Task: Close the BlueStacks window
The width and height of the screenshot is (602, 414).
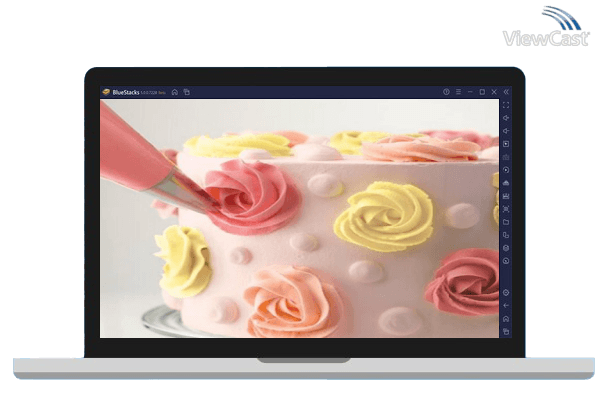Action: tap(494, 92)
